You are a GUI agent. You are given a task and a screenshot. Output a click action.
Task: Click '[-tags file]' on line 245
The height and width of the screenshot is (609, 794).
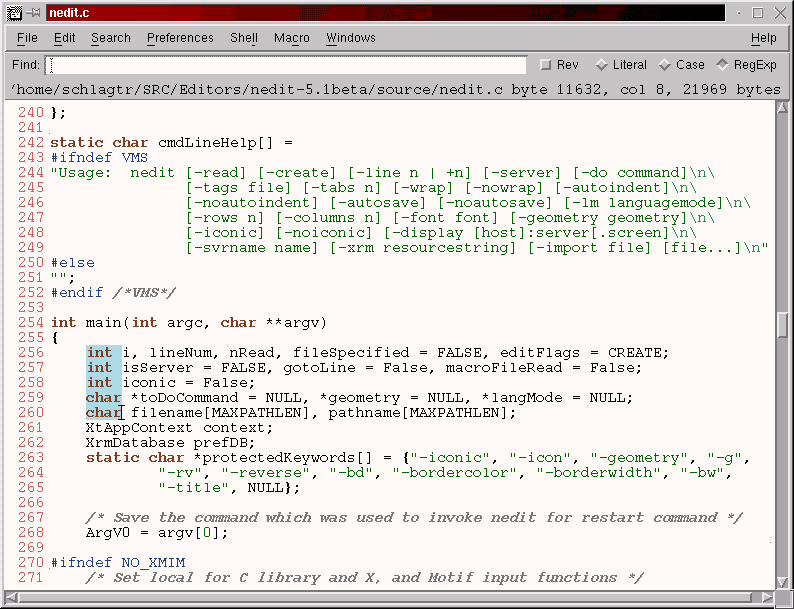click(x=238, y=188)
